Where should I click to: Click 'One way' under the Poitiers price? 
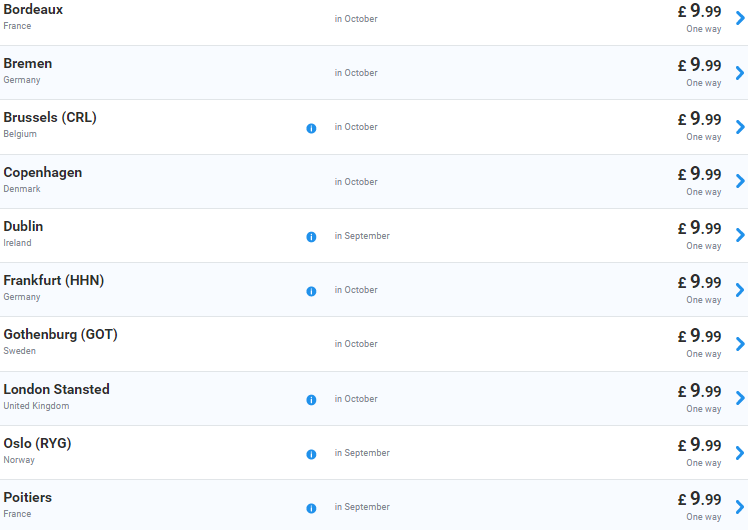(x=704, y=517)
